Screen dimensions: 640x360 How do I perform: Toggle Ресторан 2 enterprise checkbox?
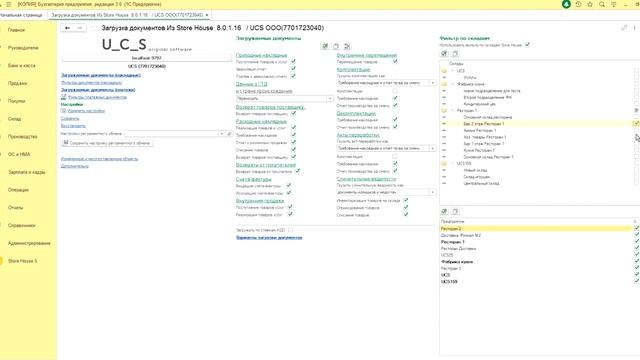tap(636, 229)
